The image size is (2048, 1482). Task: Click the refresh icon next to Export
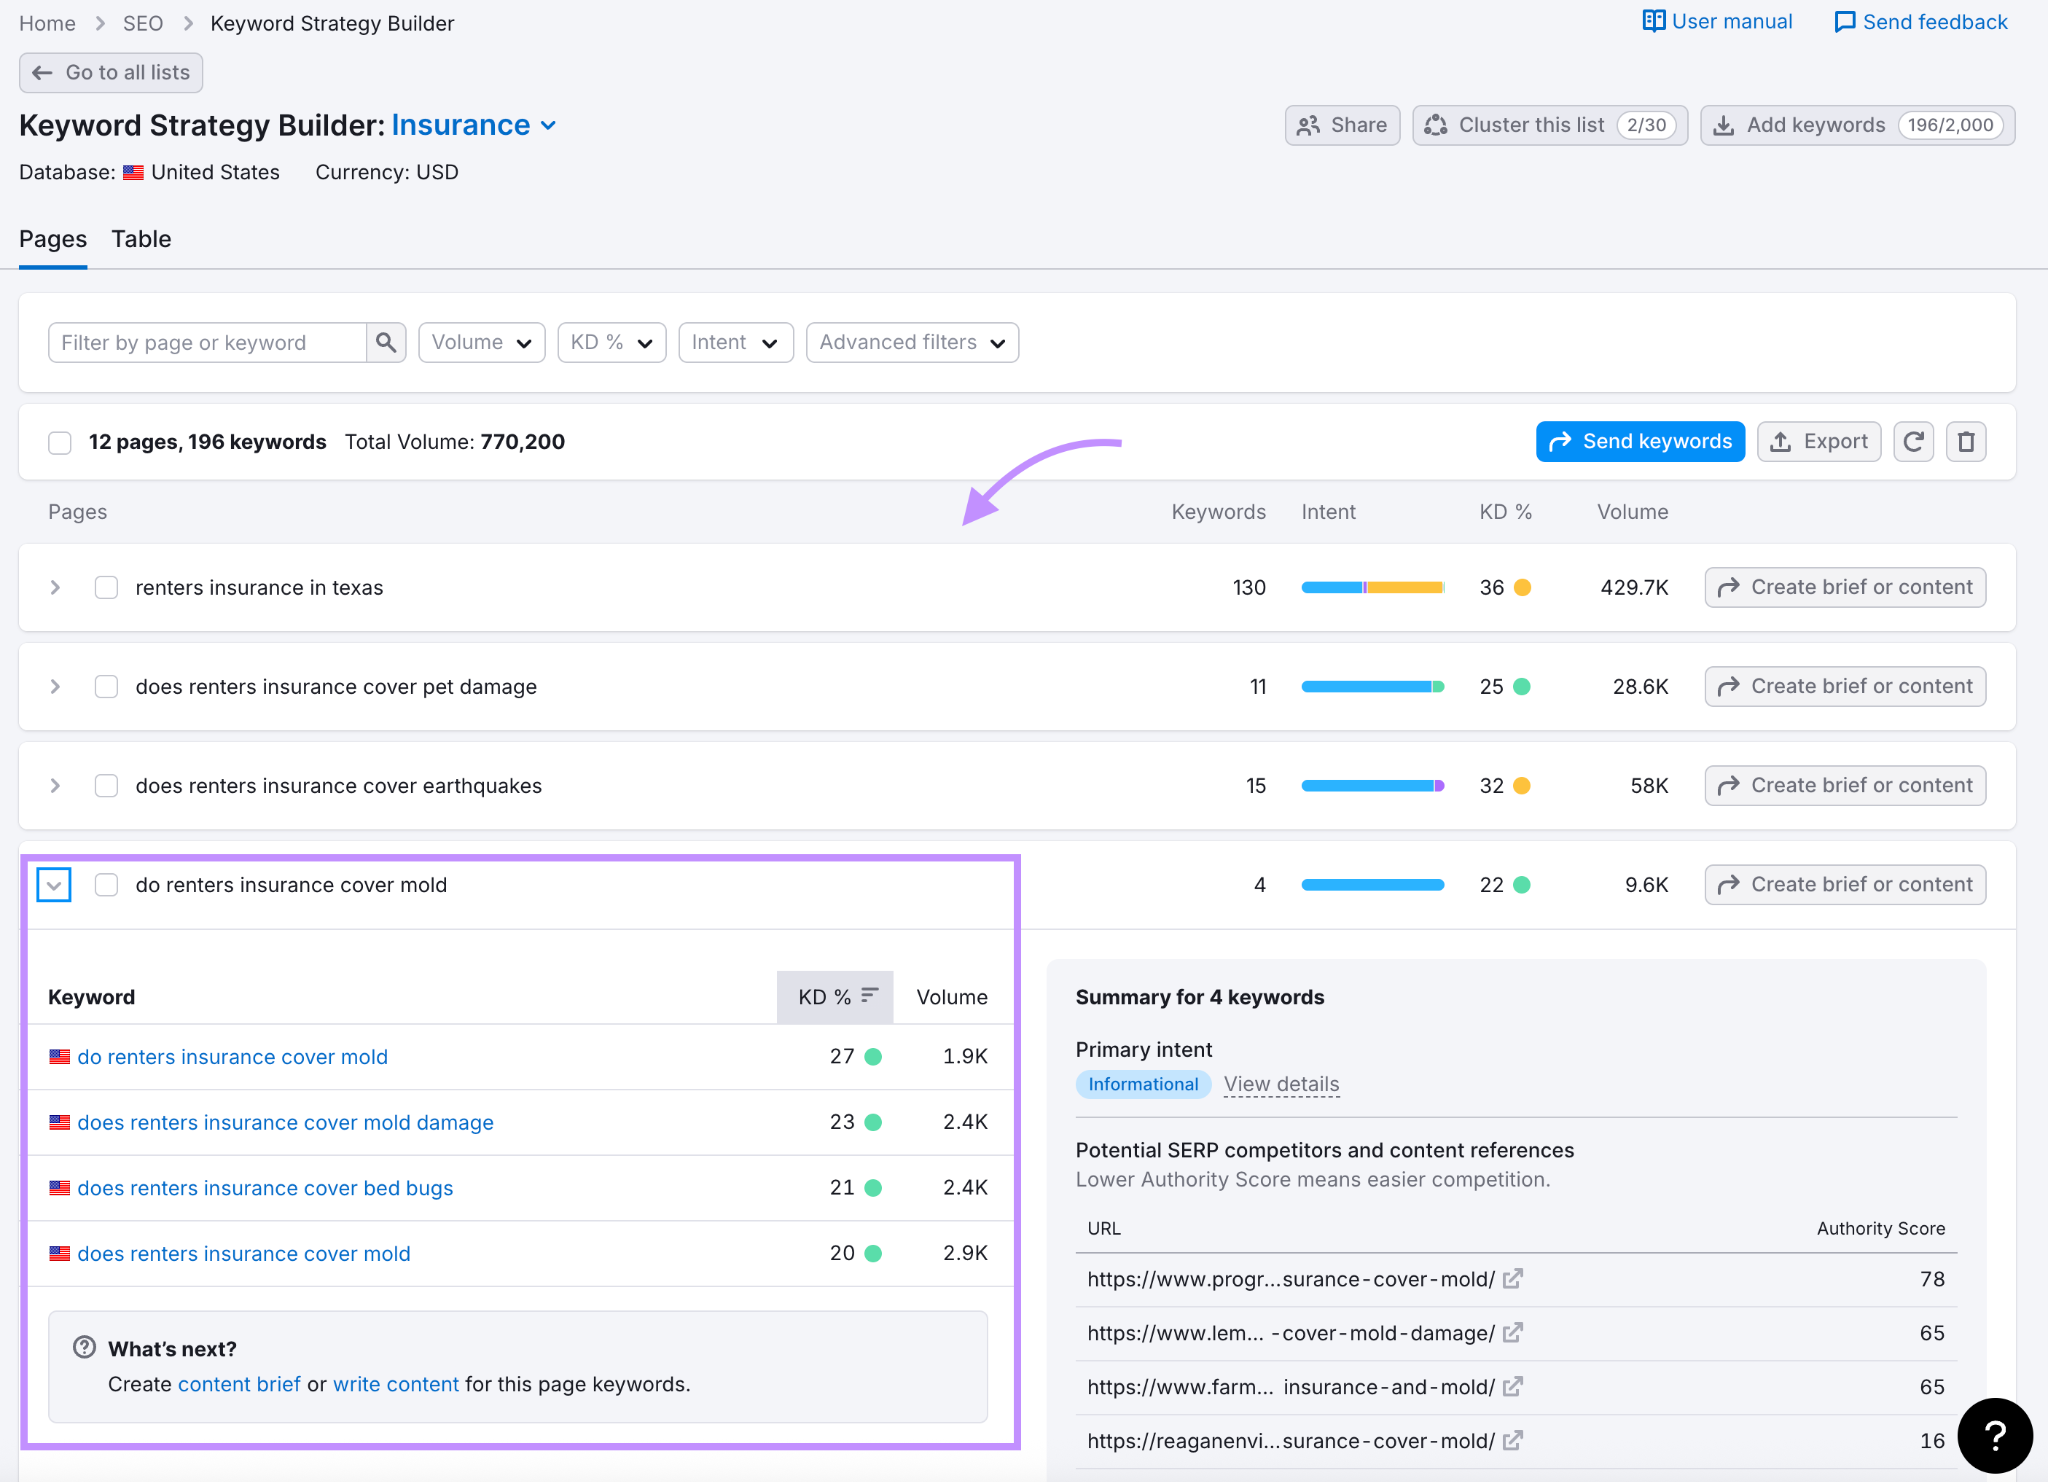(1913, 442)
